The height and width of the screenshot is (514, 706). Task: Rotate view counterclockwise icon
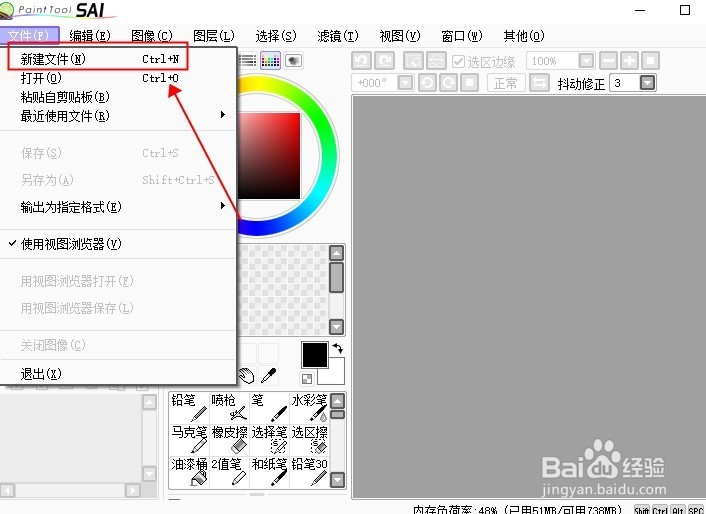[x=427, y=83]
